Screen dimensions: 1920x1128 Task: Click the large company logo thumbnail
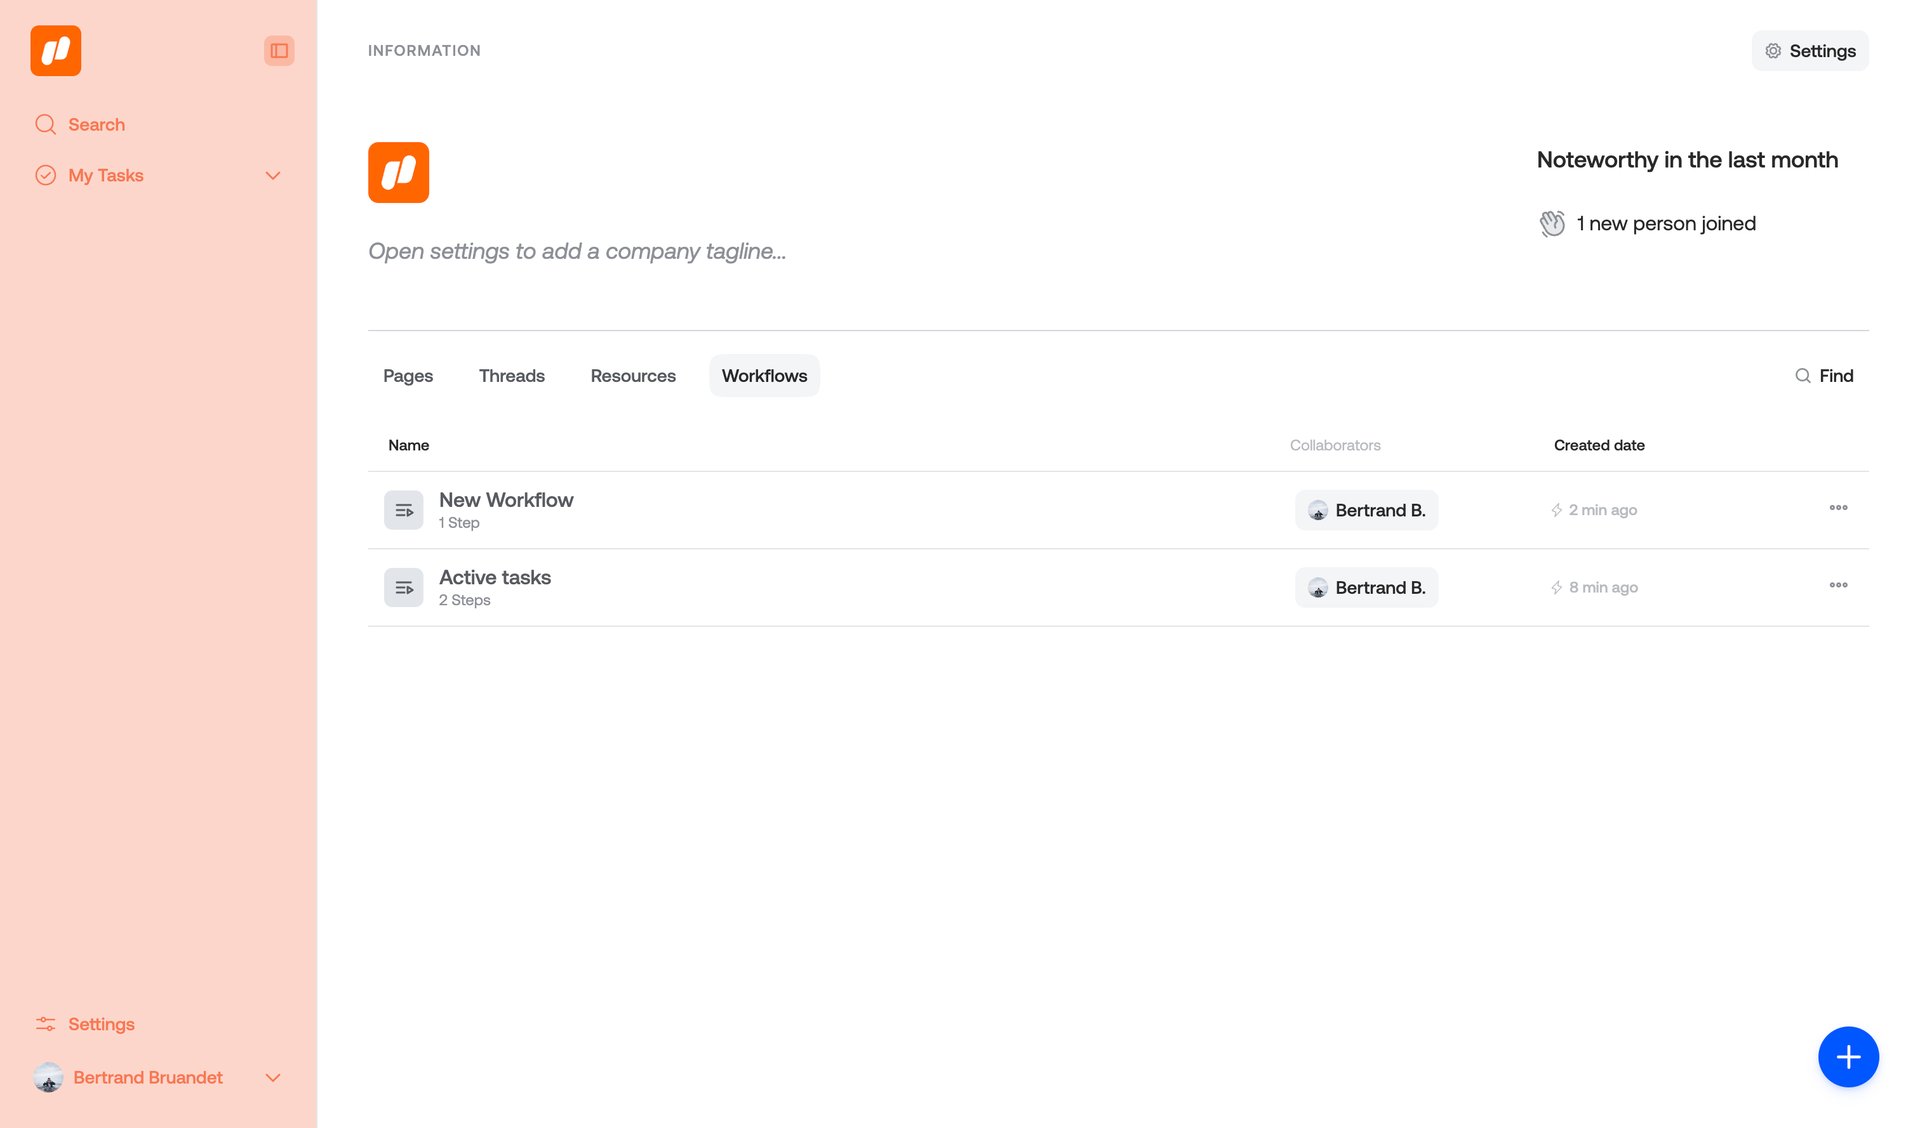[398, 173]
